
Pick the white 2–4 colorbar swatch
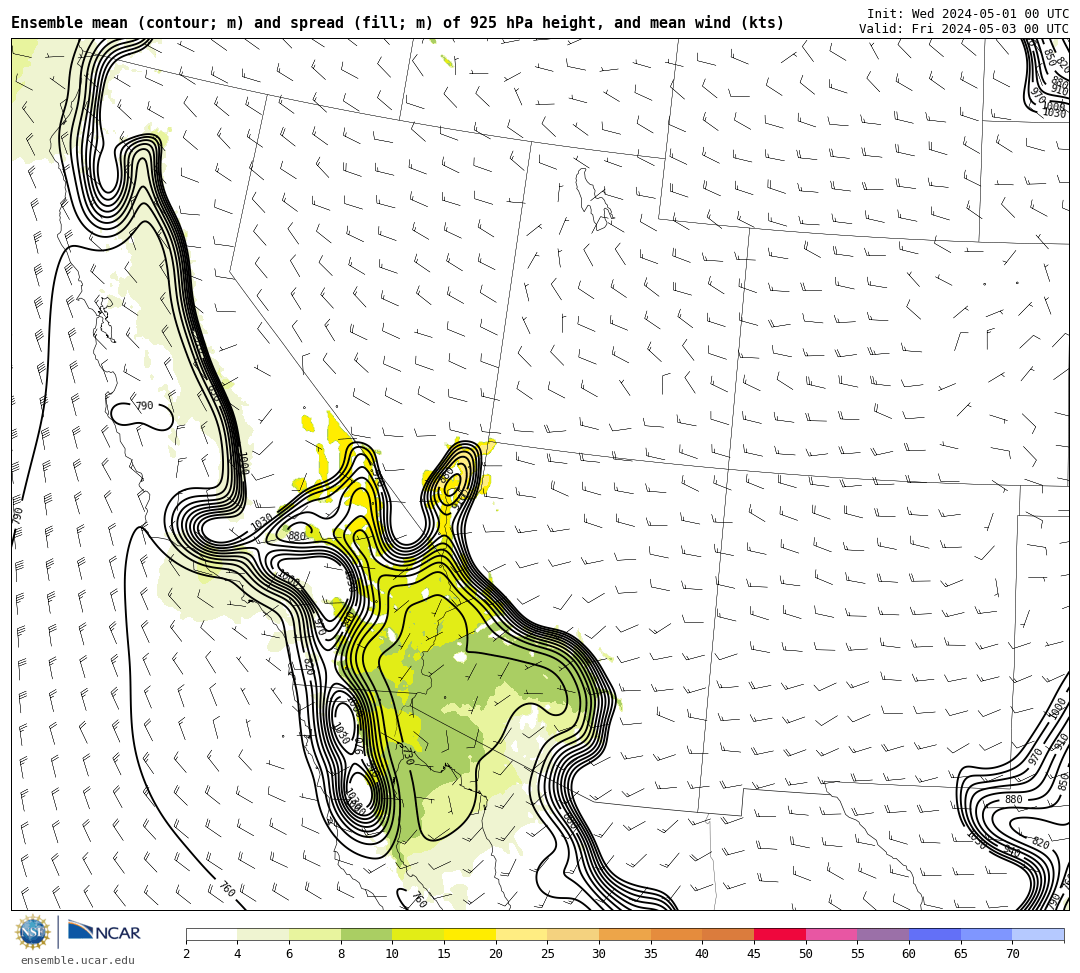tap(211, 934)
